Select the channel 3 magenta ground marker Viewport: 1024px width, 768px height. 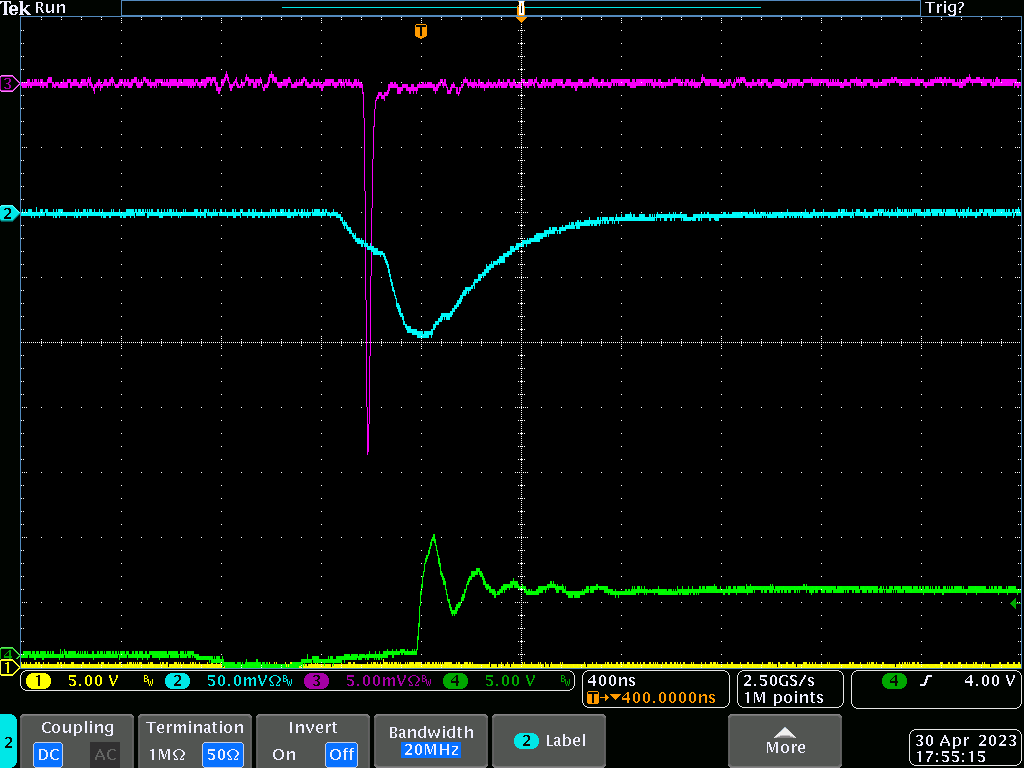tap(8, 84)
